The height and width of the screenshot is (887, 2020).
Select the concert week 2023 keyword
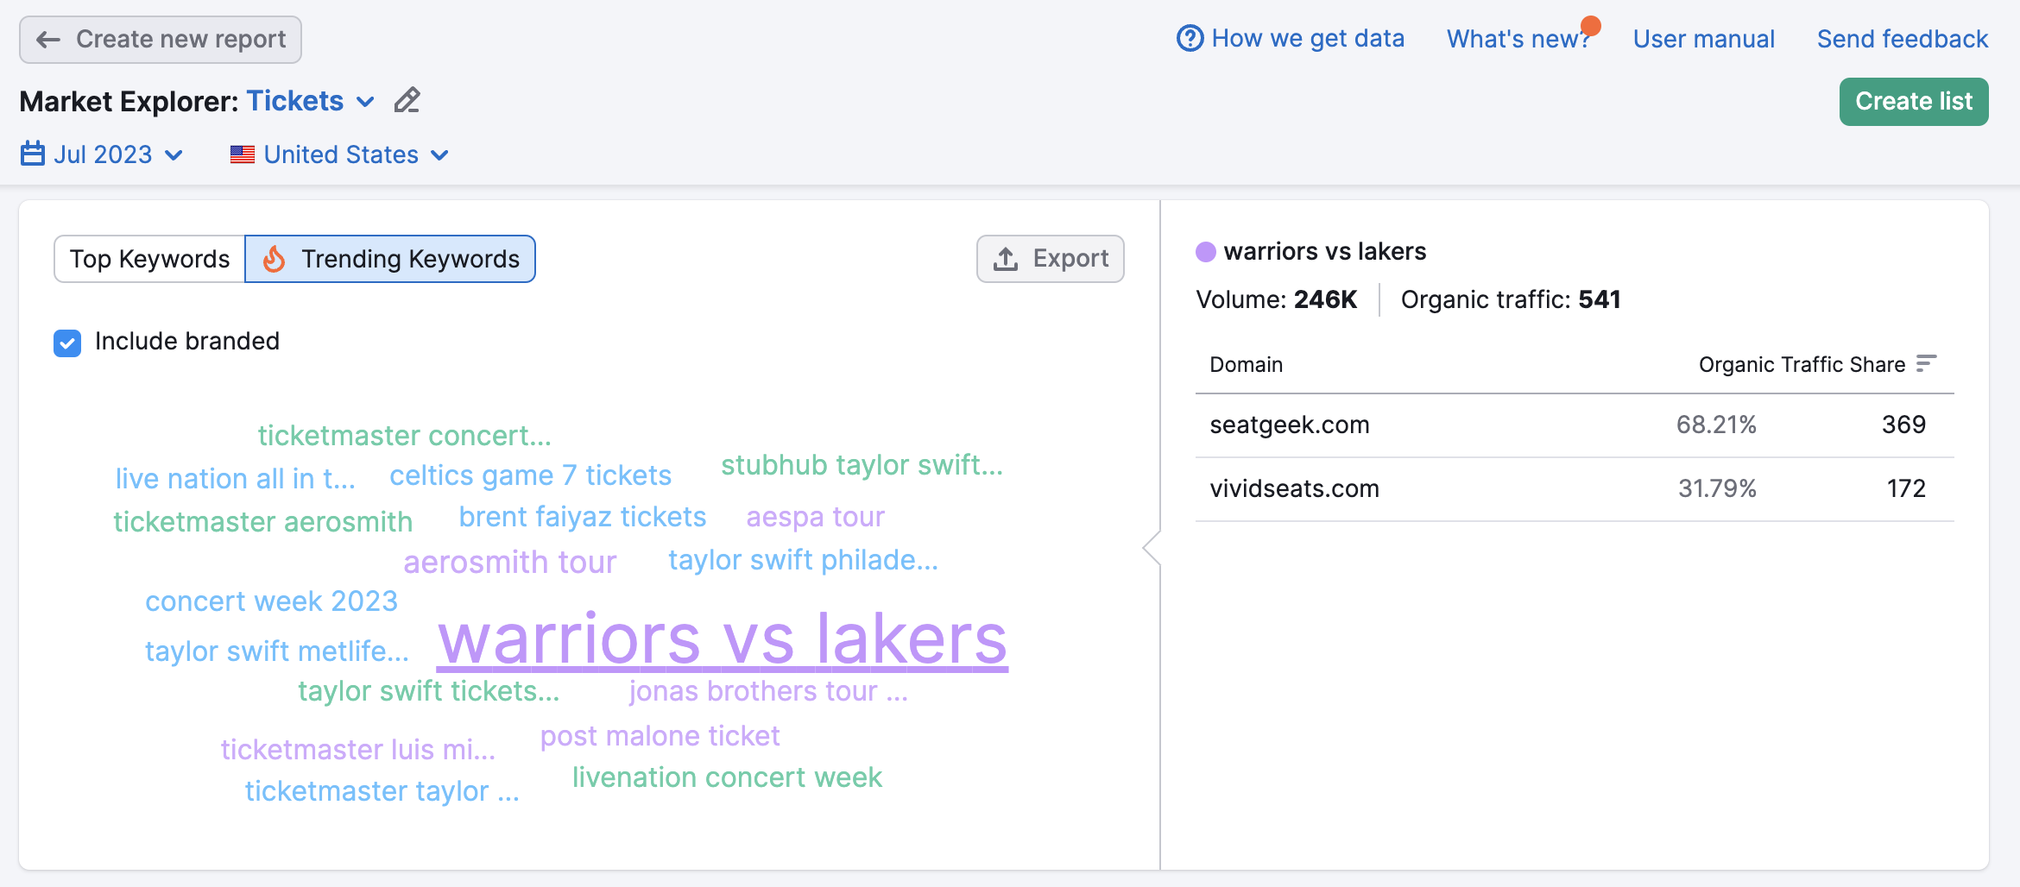click(271, 601)
